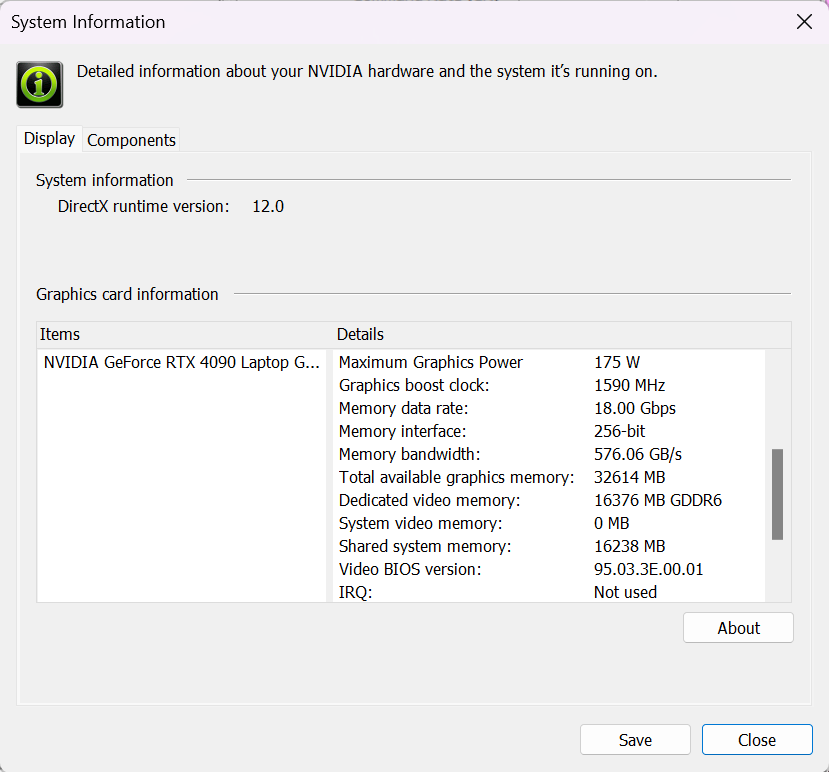Click the Close button at bottom

coord(756,740)
